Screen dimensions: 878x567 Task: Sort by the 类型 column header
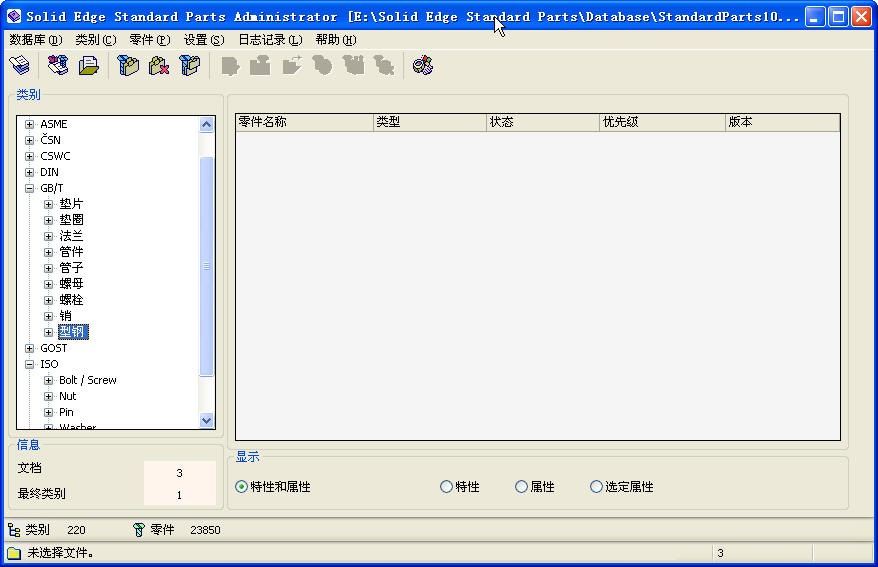430,122
